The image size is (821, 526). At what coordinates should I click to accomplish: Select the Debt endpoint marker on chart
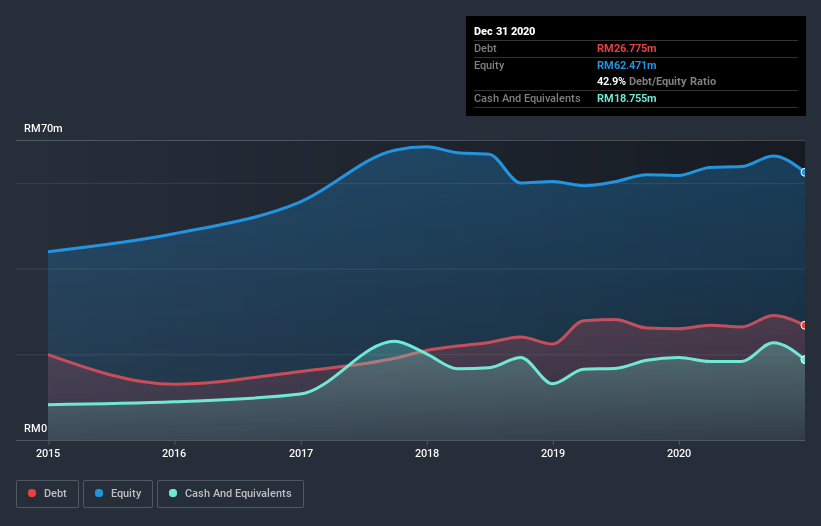coord(804,325)
